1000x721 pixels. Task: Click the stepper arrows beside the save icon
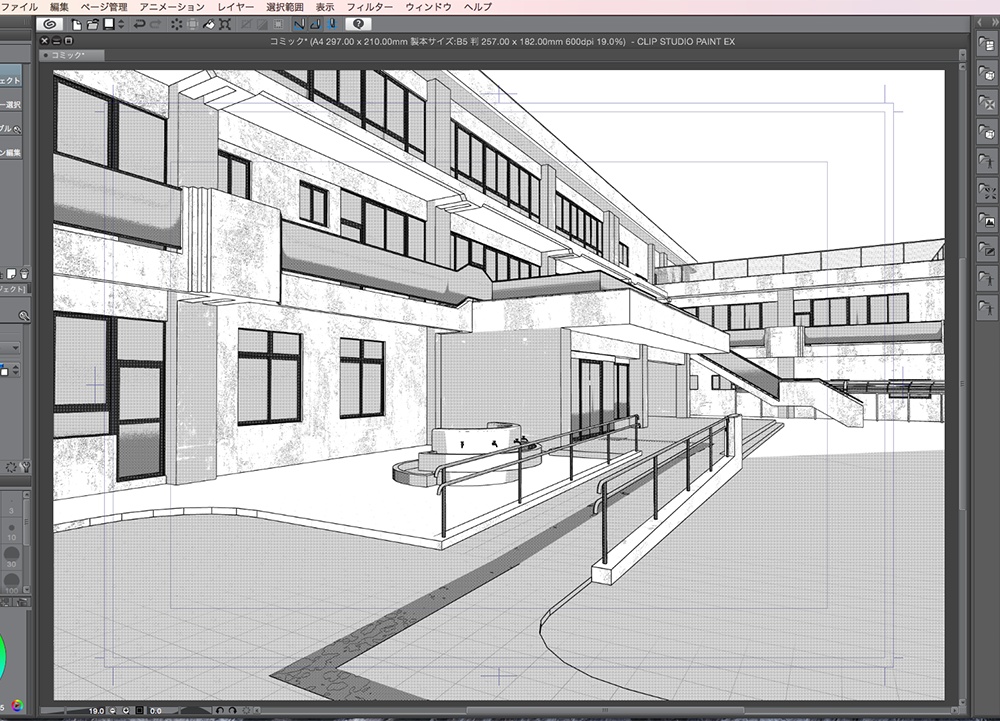coord(120,25)
